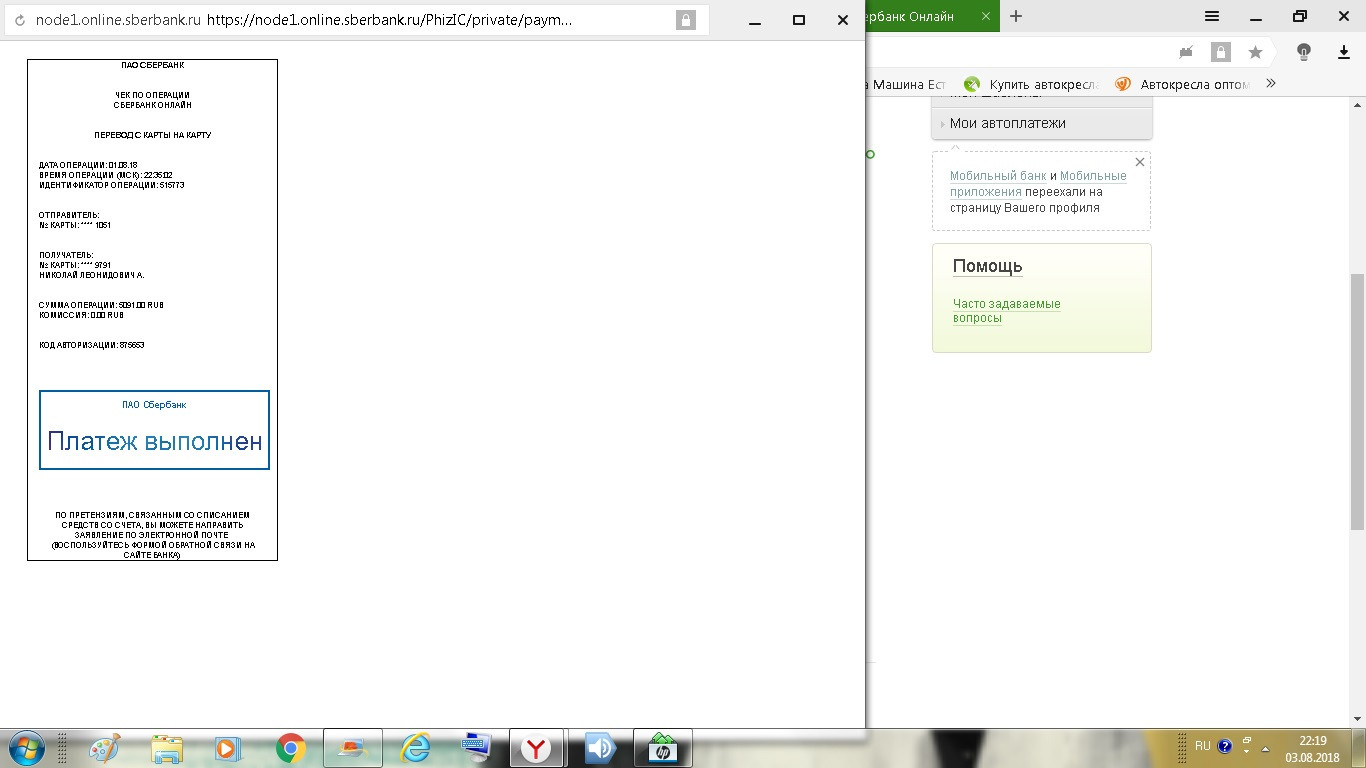1366x768 pixels.
Task: Open the Мобильный банк link
Action: (x=998, y=176)
